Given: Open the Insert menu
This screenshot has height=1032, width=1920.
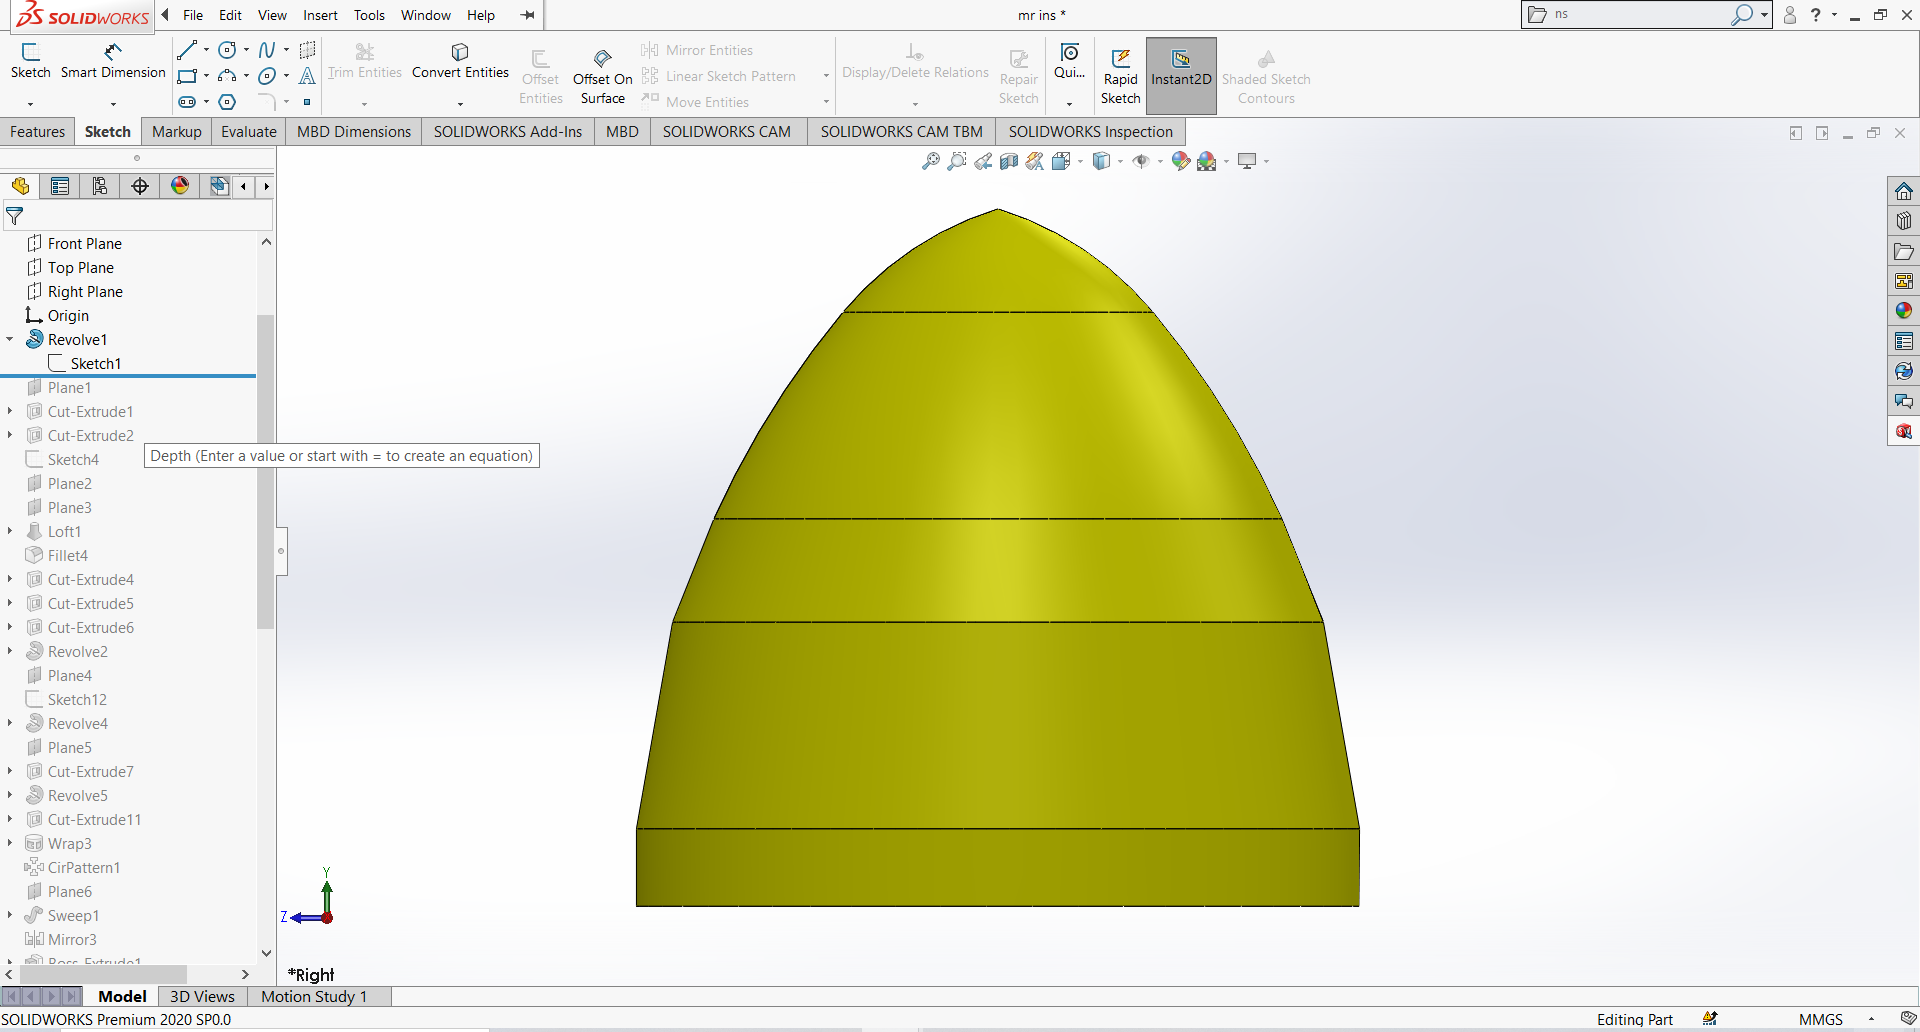Looking at the screenshot, I should click(x=320, y=15).
